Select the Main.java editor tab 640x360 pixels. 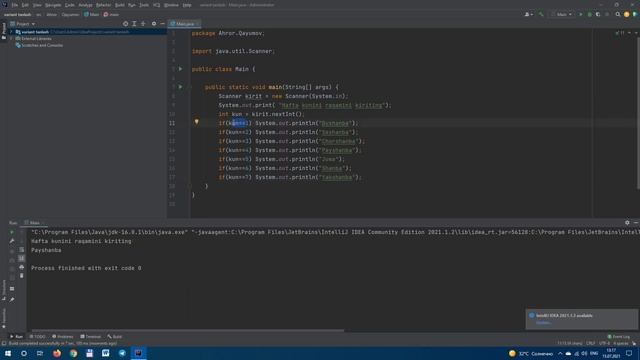pos(184,24)
